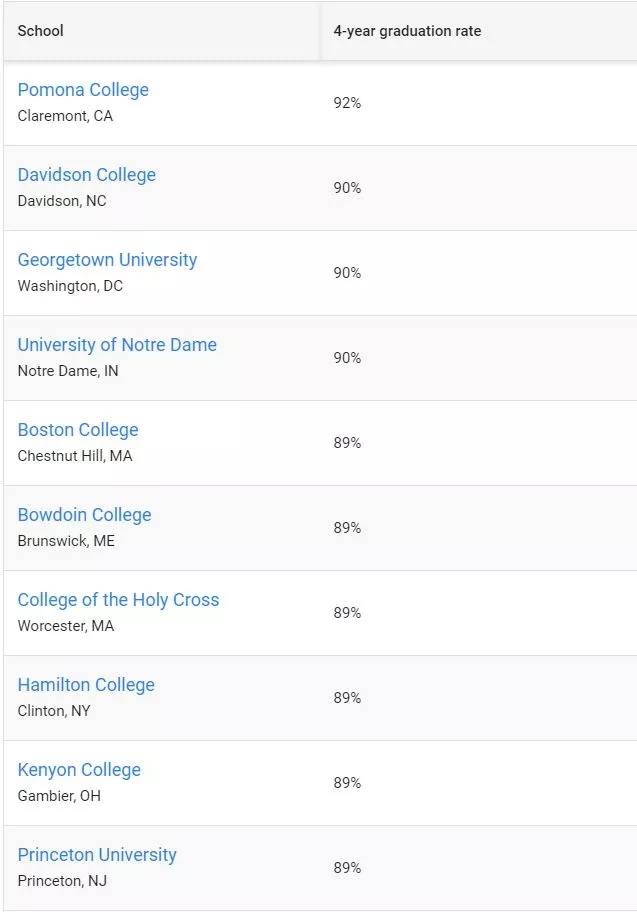Click the Brunswick, ME location text
This screenshot has width=637, height=912.
(x=66, y=541)
